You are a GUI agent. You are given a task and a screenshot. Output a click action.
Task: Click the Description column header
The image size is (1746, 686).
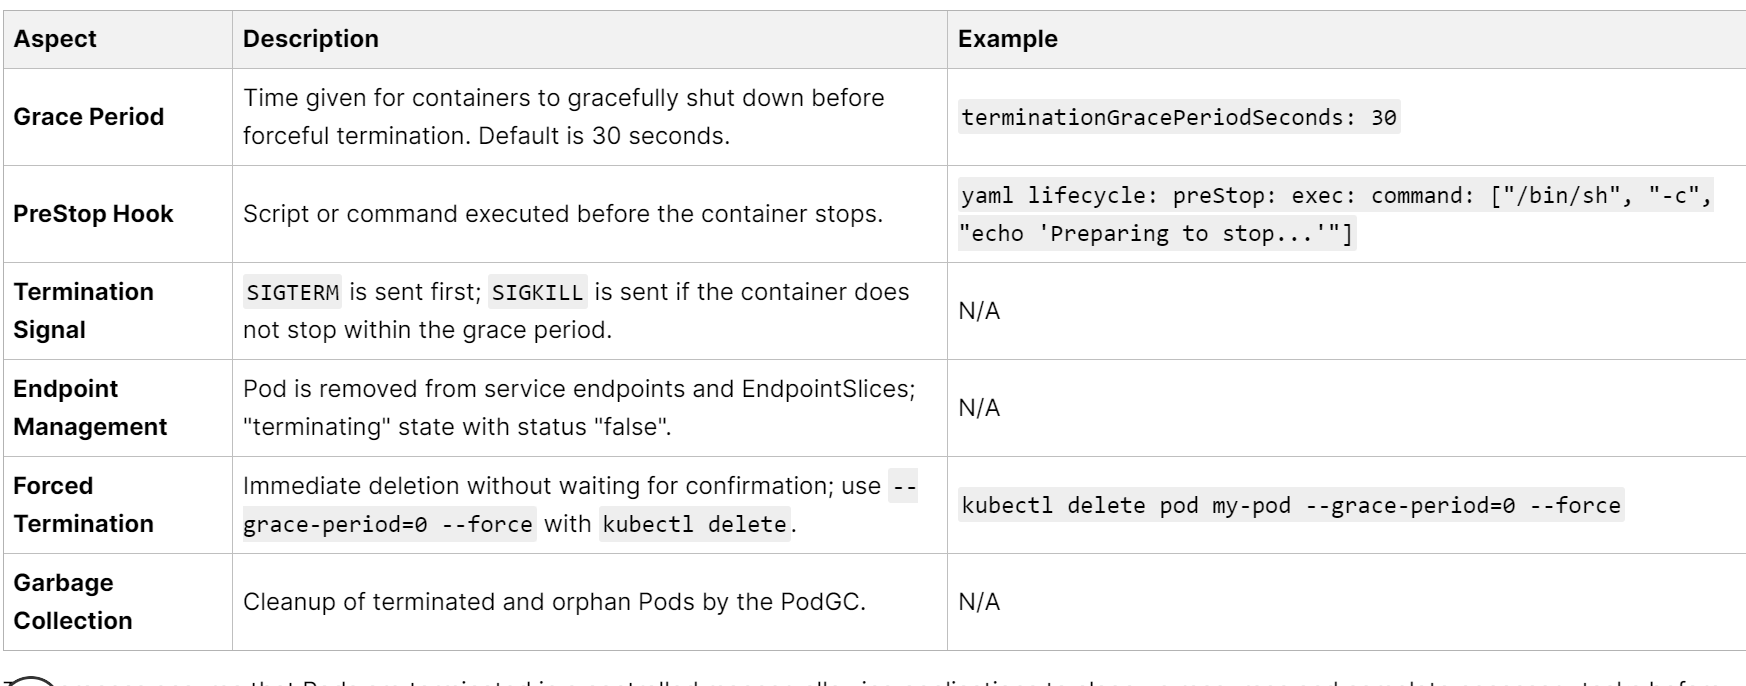coord(311,39)
